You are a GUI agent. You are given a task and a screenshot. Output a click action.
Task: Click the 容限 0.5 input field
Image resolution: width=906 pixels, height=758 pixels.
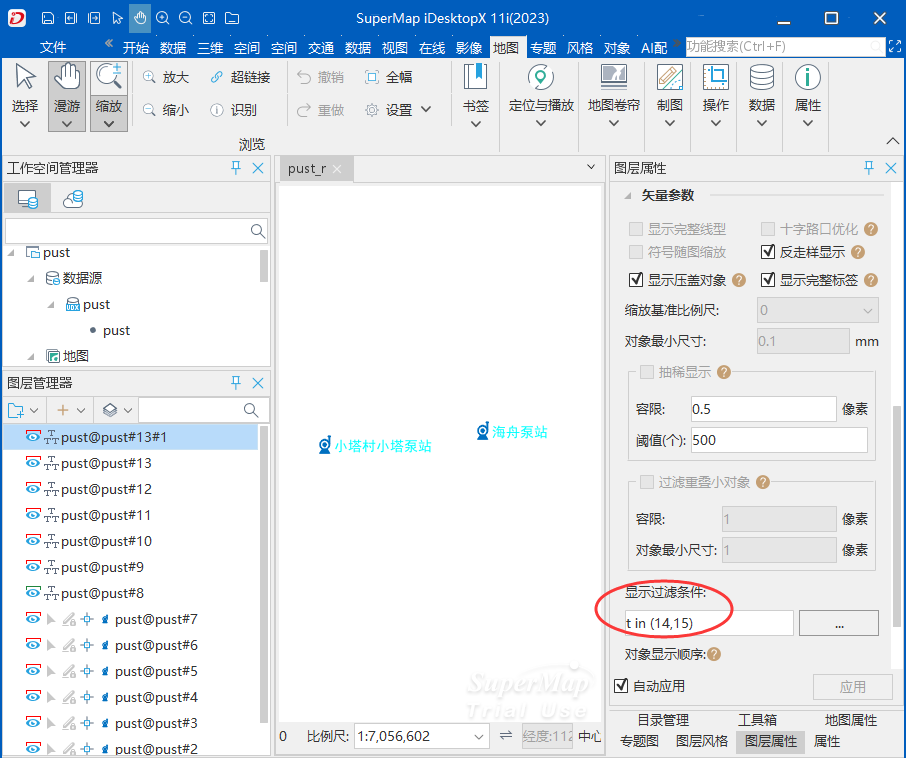pos(763,409)
